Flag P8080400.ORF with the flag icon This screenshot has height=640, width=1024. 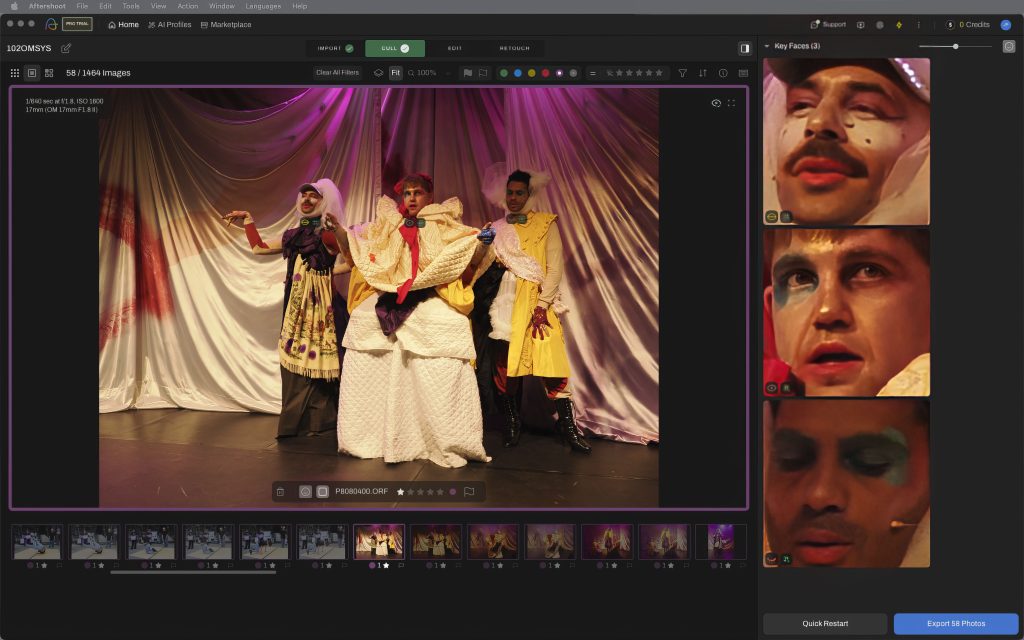pyautogui.click(x=469, y=492)
